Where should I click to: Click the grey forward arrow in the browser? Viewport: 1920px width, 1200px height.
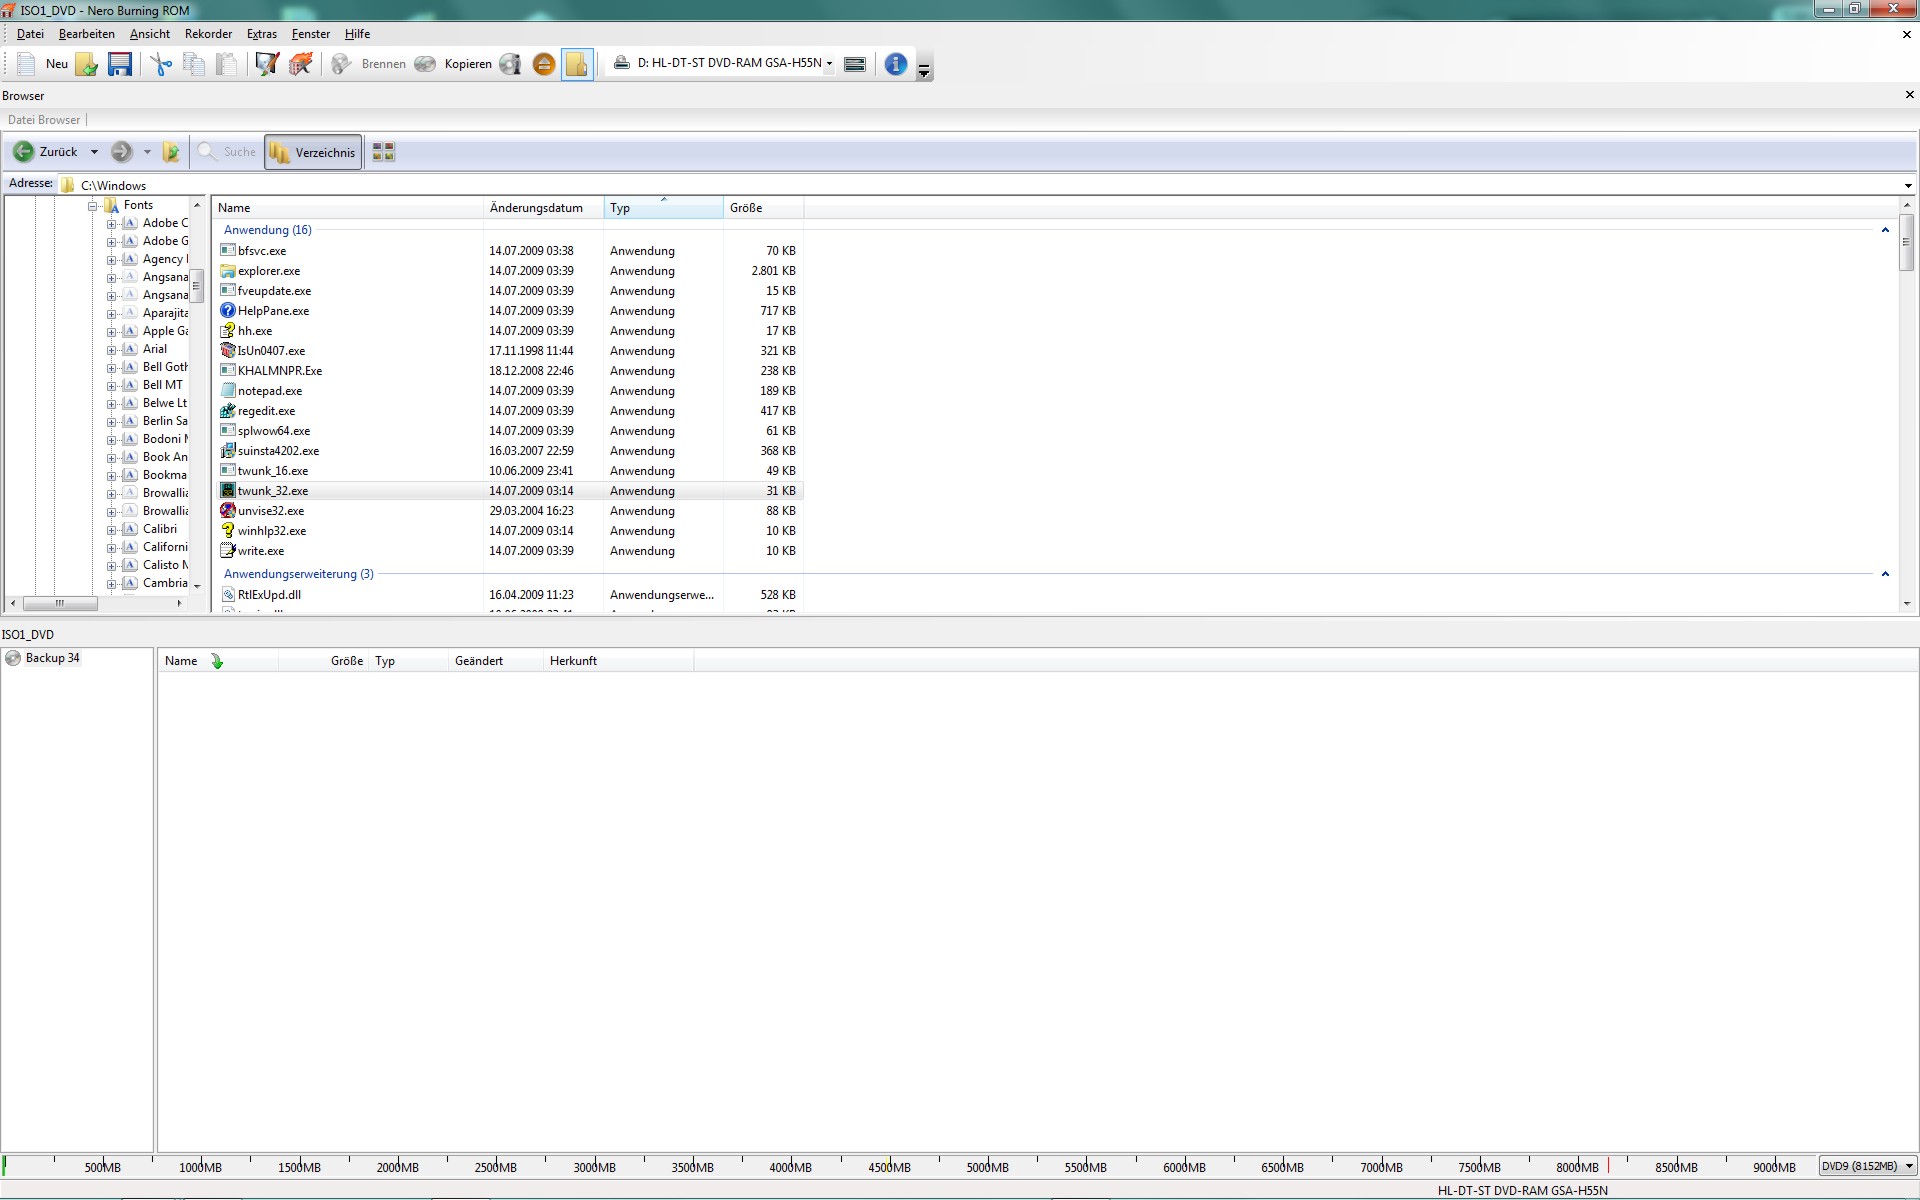(122, 152)
